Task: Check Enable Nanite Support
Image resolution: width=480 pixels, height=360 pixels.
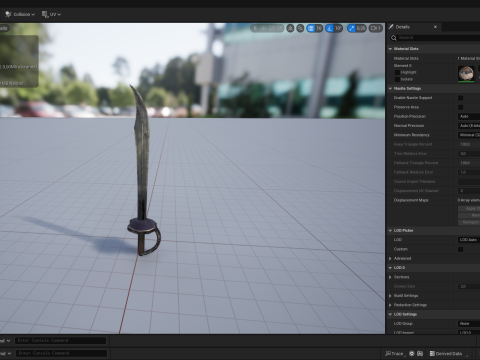Action: point(460,98)
